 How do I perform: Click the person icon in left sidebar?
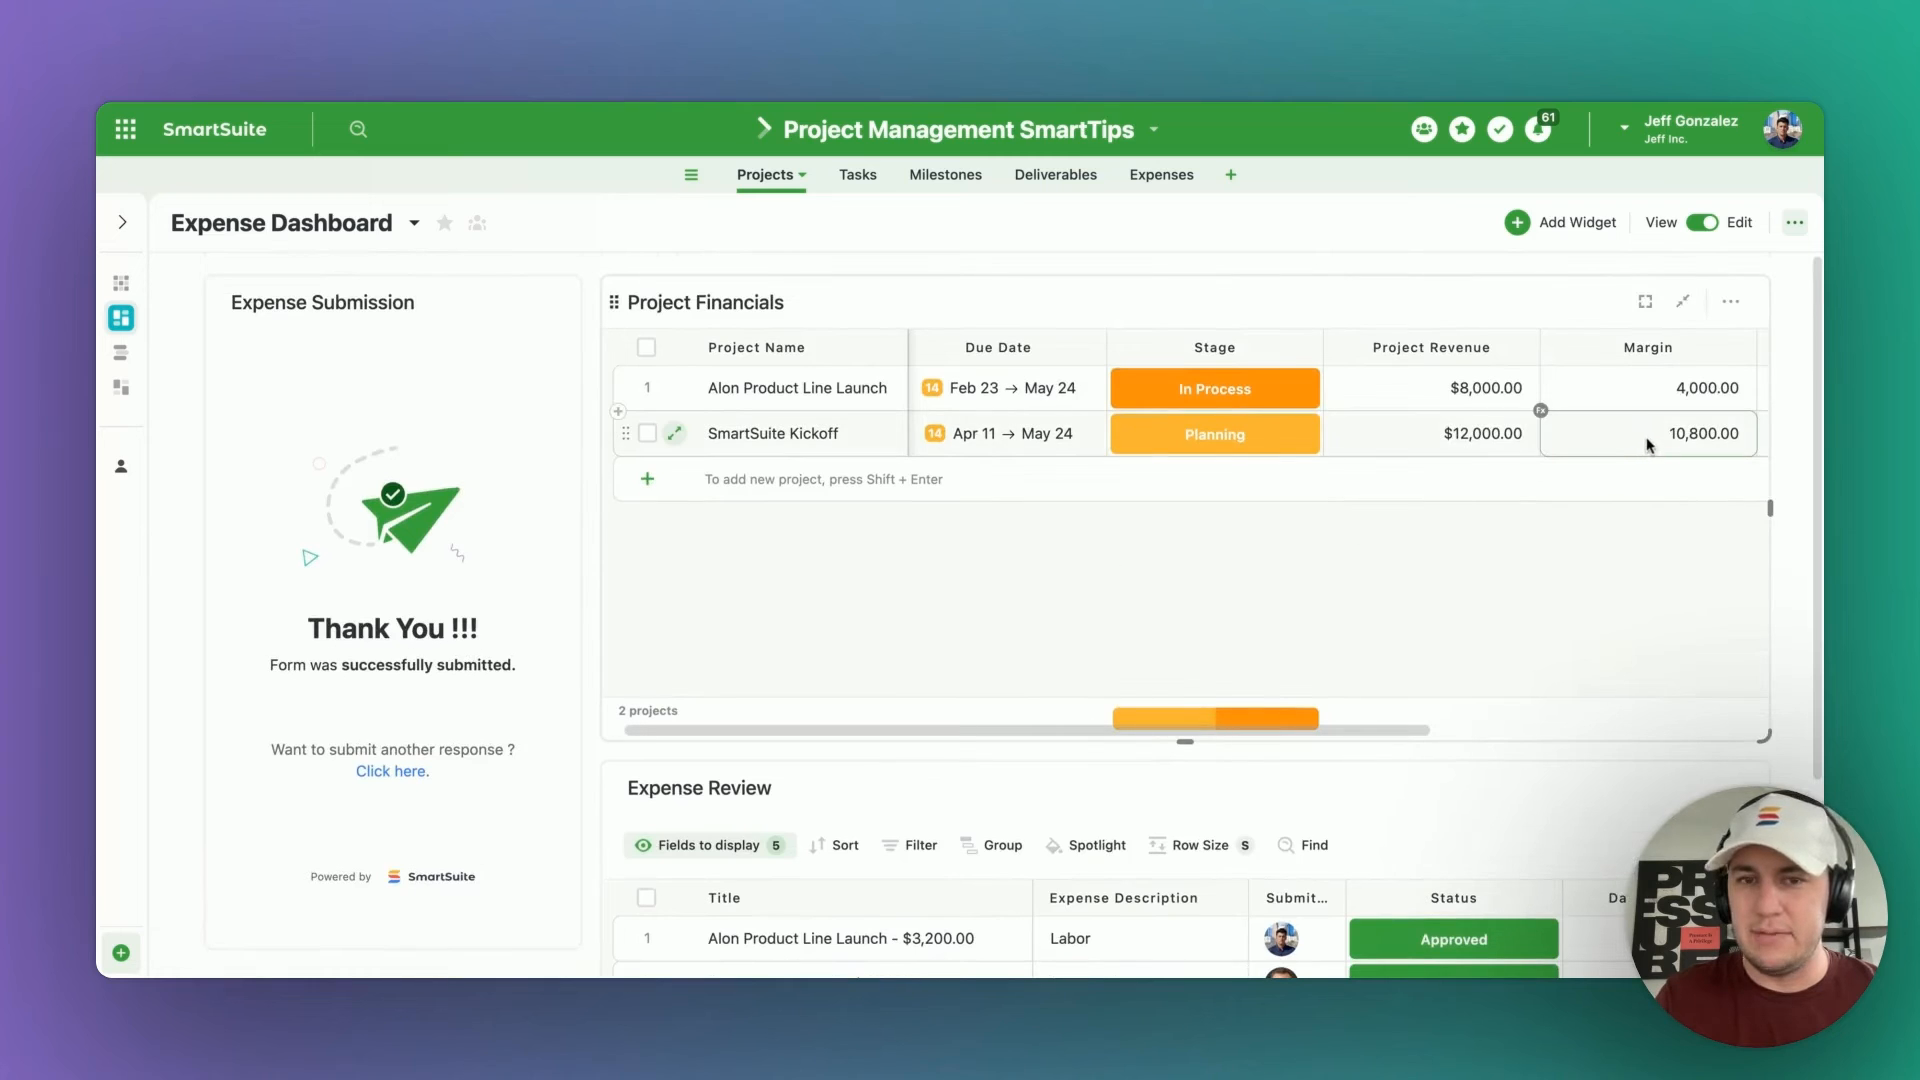[121, 466]
